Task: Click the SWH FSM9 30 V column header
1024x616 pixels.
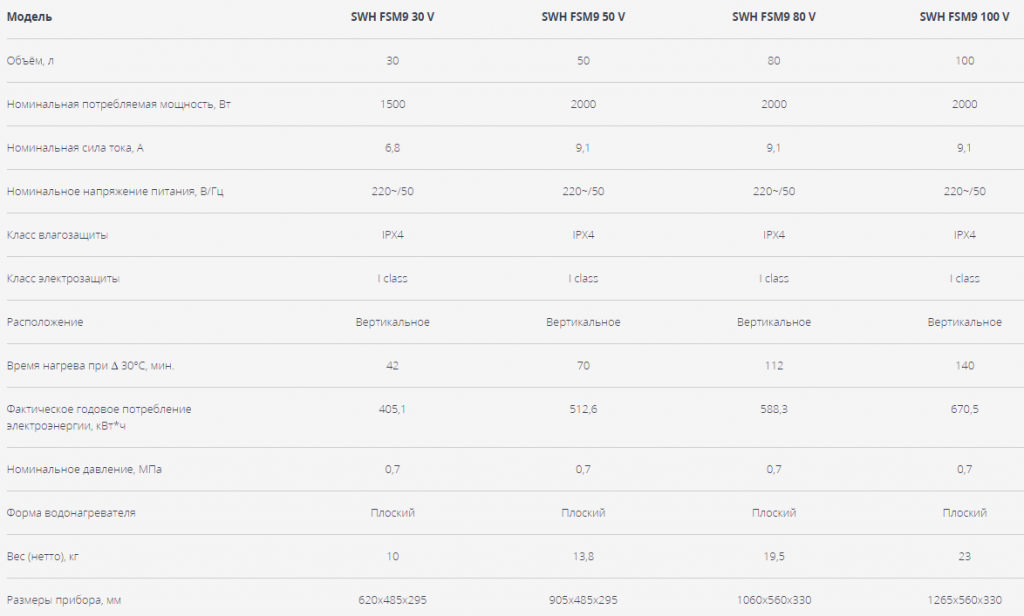Action: [392, 17]
